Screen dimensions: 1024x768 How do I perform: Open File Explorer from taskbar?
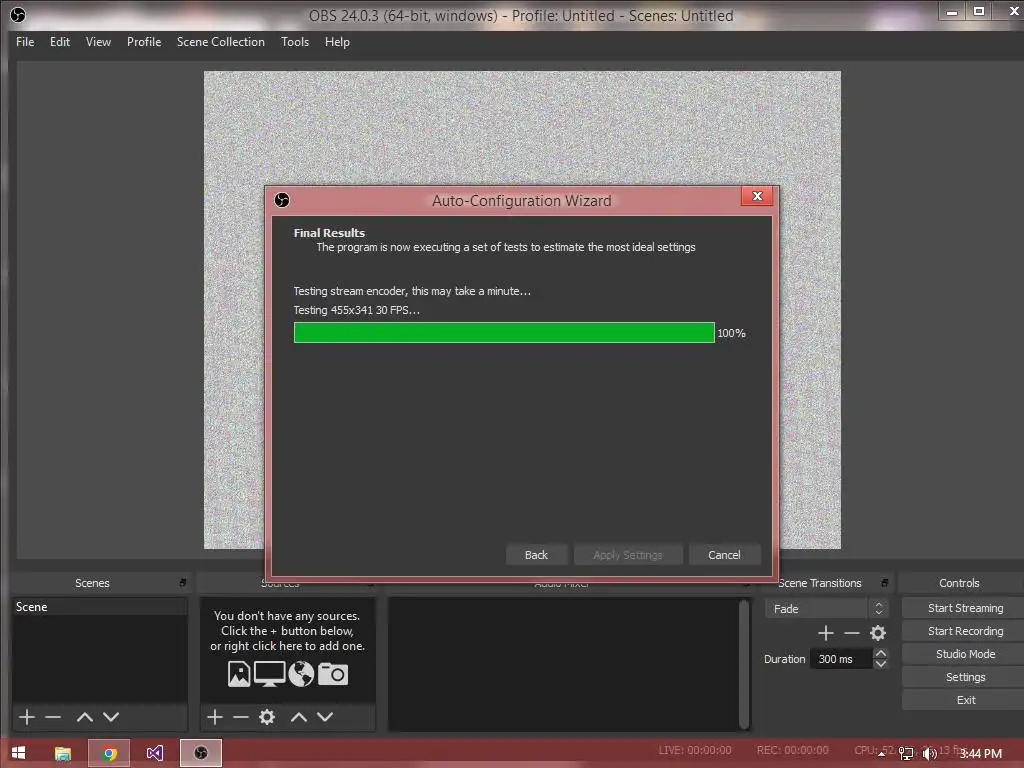(x=63, y=754)
